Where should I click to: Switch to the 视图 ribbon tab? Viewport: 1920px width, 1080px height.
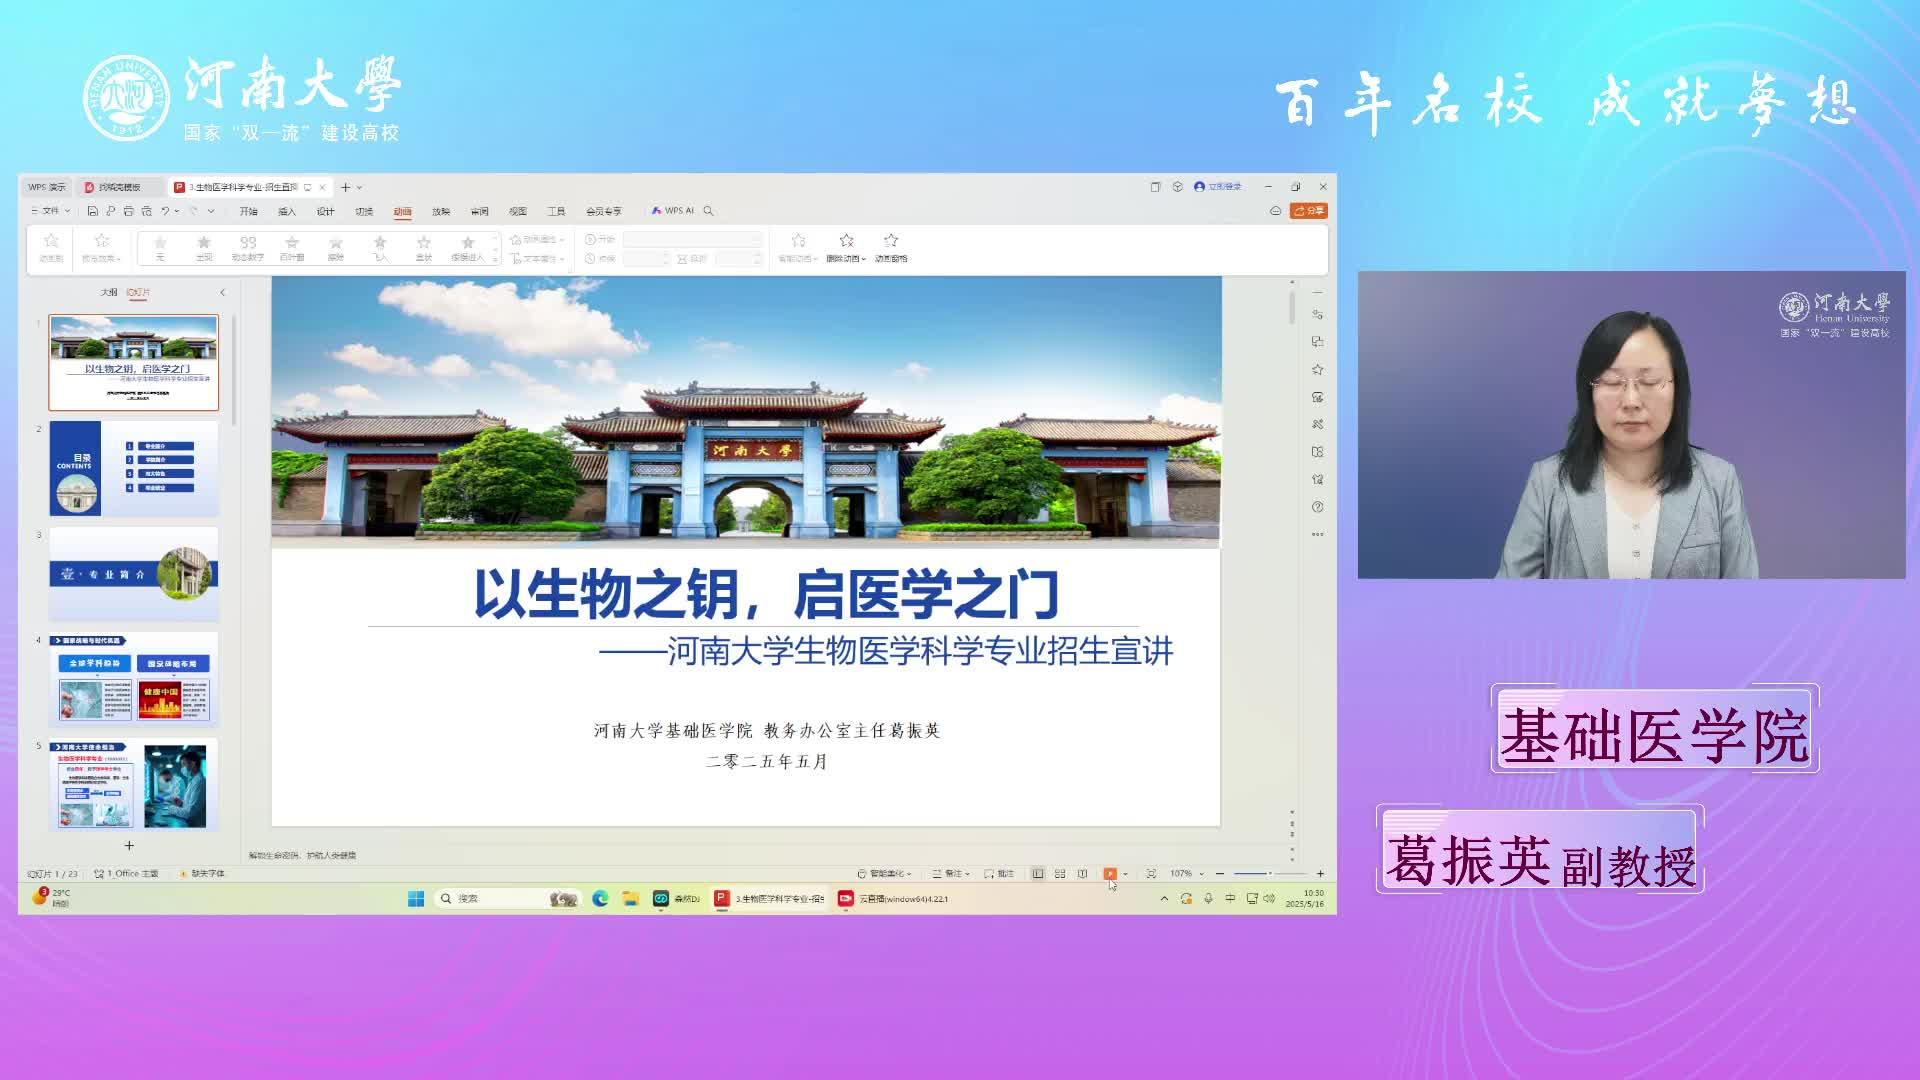(518, 211)
